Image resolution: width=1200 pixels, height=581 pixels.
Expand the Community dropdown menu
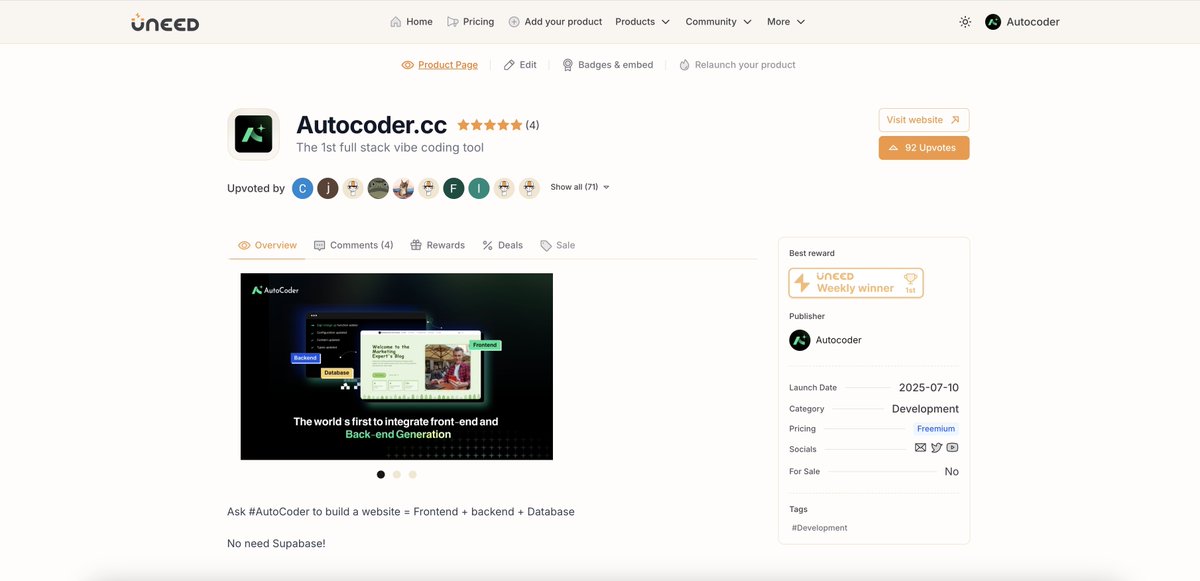[x=719, y=22]
